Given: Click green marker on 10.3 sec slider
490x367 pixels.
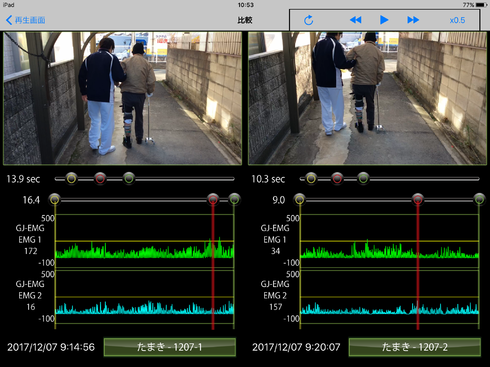Looking at the screenshot, I should click(x=363, y=179).
